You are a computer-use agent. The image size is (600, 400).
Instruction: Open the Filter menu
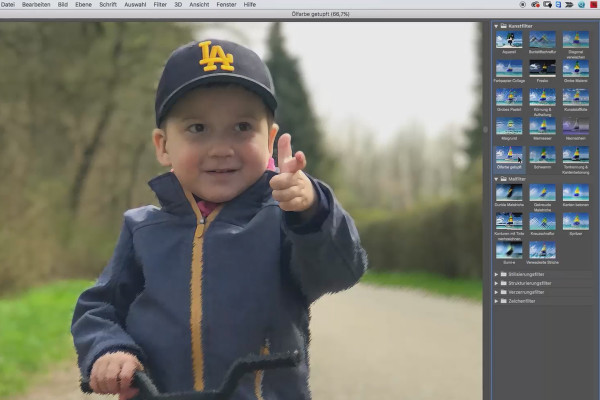click(x=160, y=5)
